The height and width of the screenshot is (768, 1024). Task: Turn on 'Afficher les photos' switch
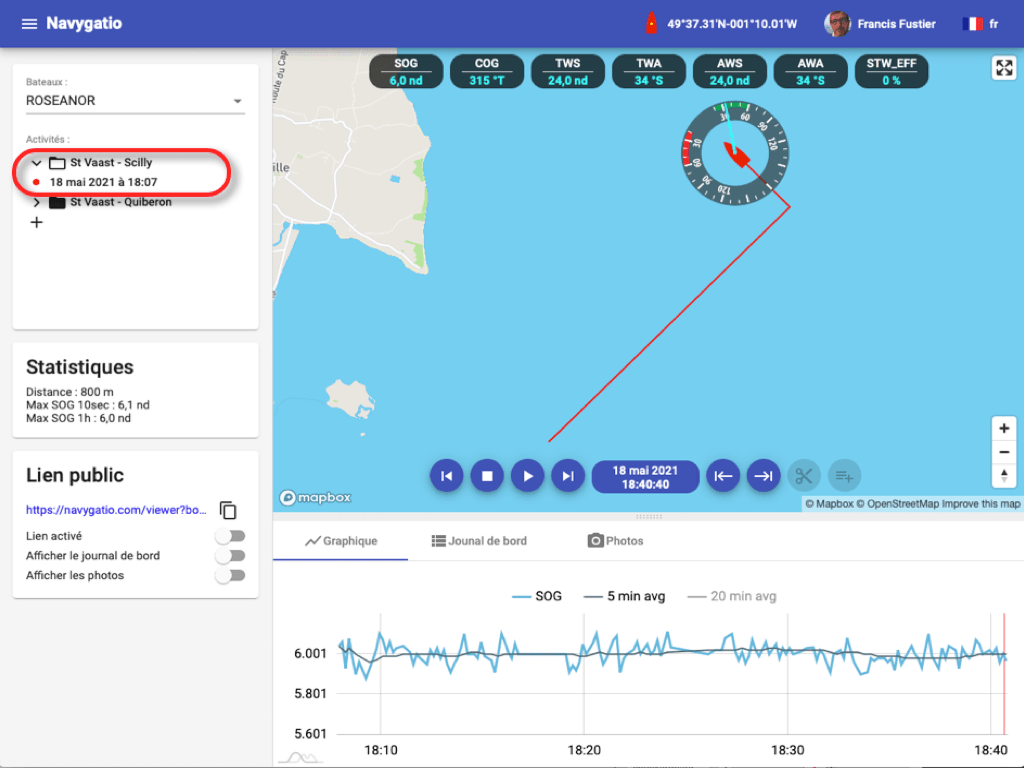(230, 576)
